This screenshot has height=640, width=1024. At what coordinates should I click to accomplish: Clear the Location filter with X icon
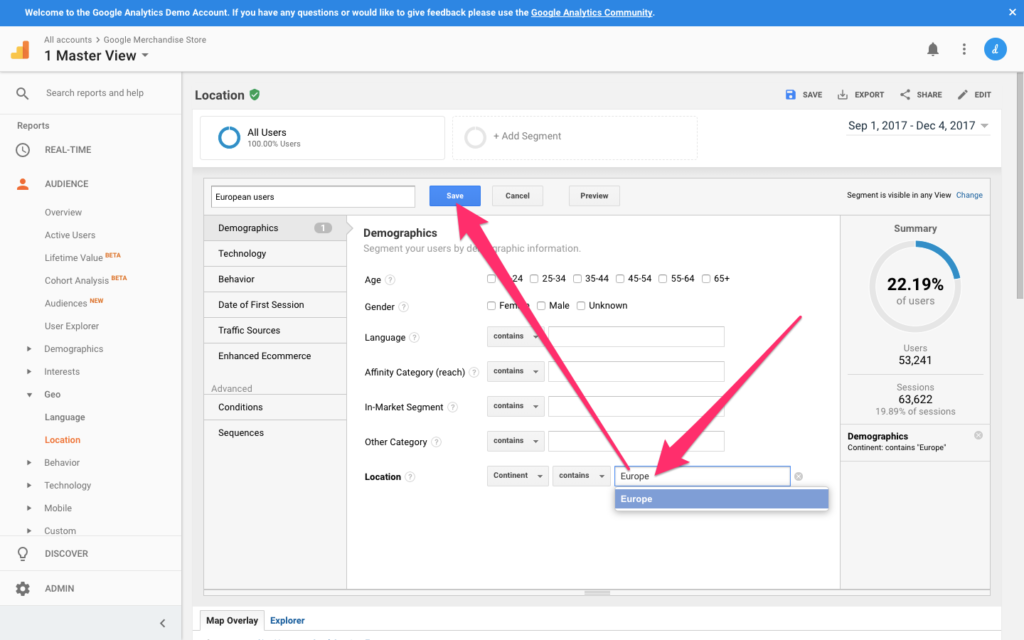click(x=798, y=477)
